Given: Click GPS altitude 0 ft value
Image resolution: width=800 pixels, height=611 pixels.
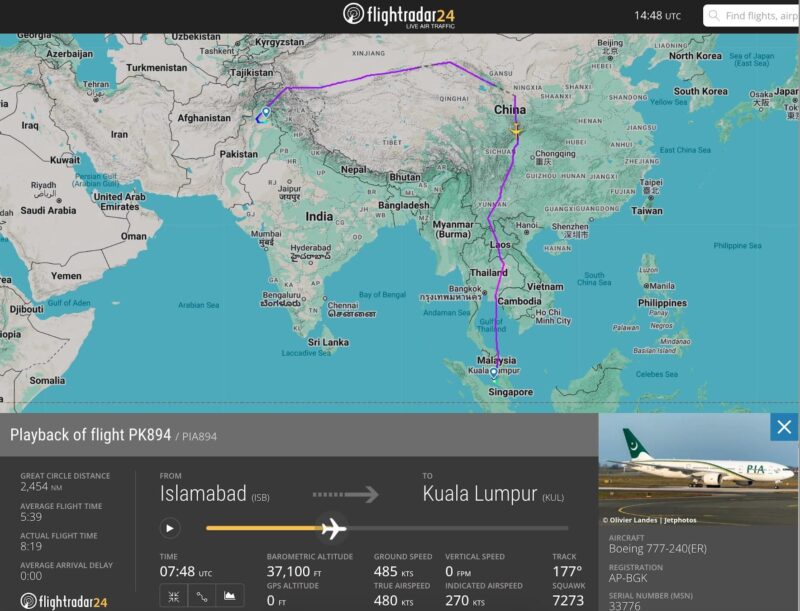Looking at the screenshot, I should pyautogui.click(x=277, y=600).
